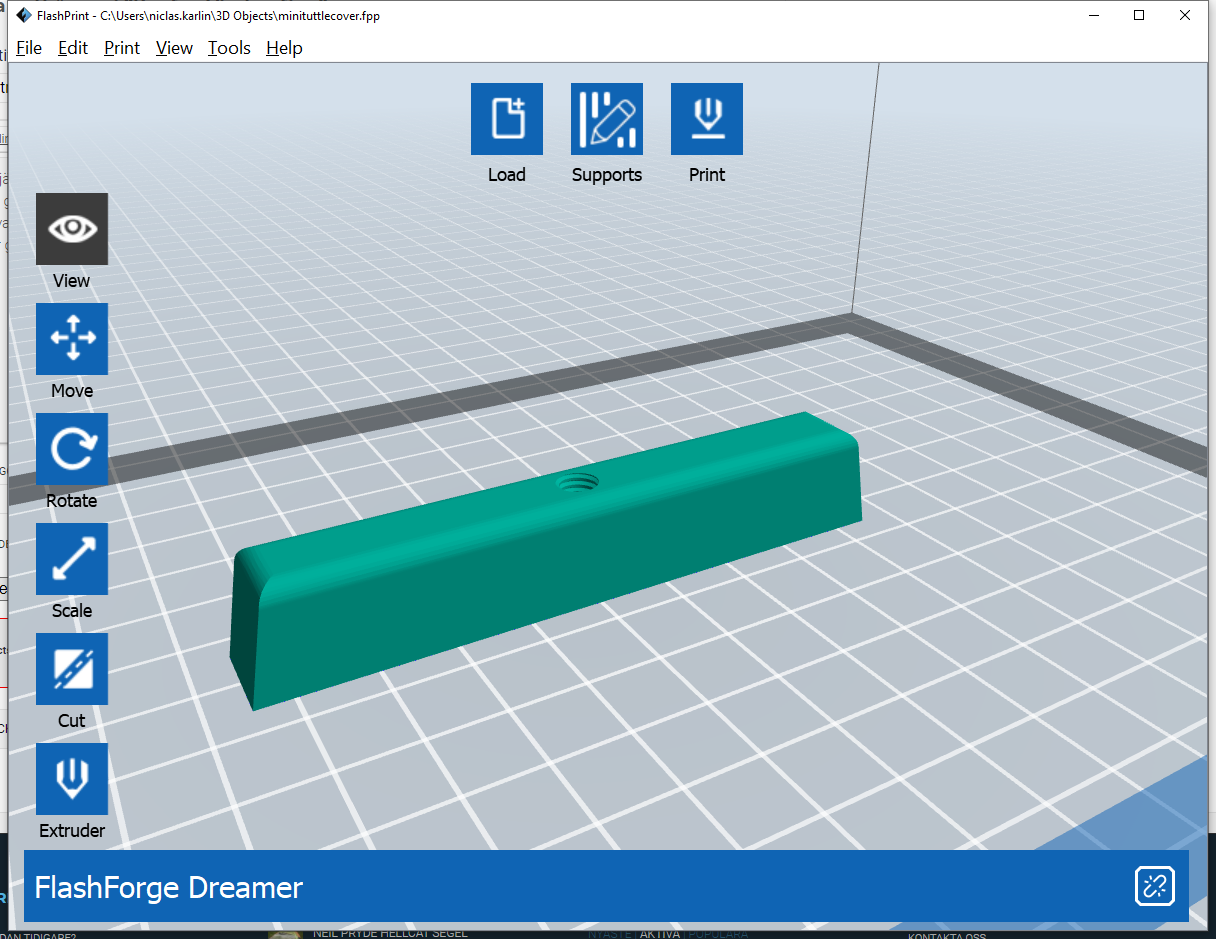Click the printer connection link icon
This screenshot has width=1216, height=939.
pyautogui.click(x=1154, y=886)
